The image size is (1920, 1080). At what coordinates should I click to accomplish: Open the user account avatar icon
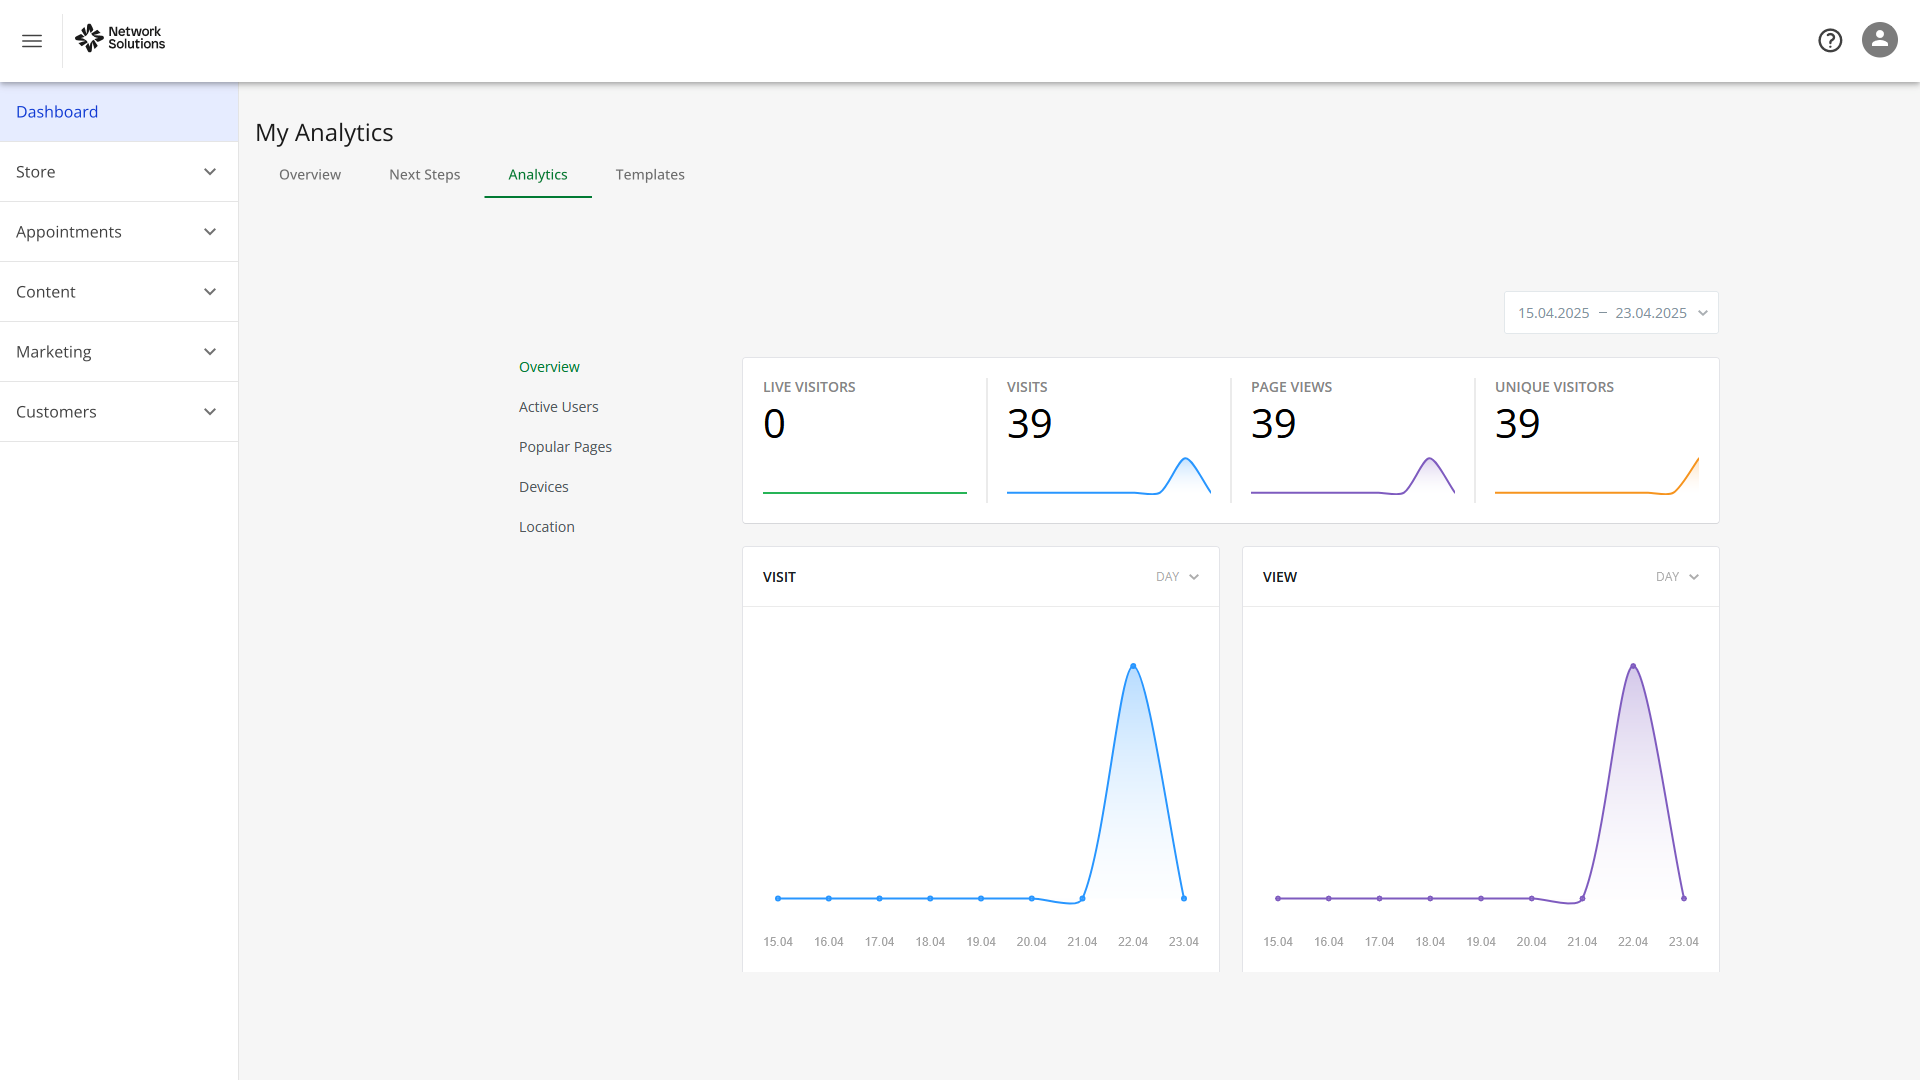pyautogui.click(x=1879, y=40)
